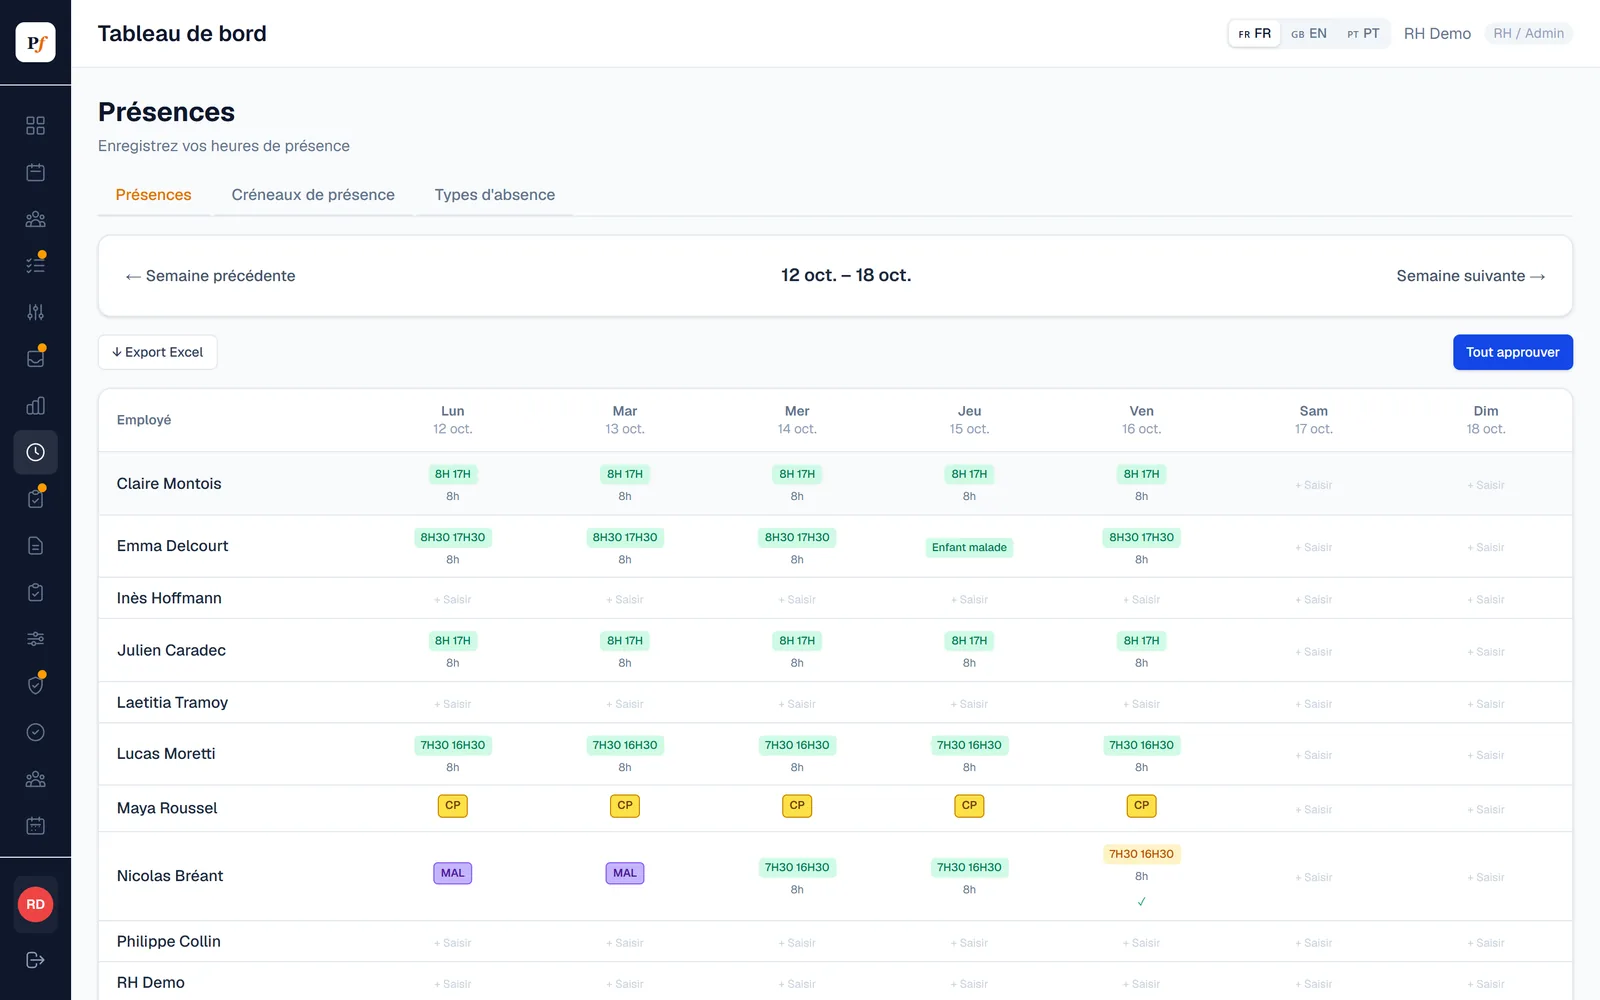Open the checklist tasks icon in sidebar
This screenshot has height=1000, width=1600.
[35, 265]
